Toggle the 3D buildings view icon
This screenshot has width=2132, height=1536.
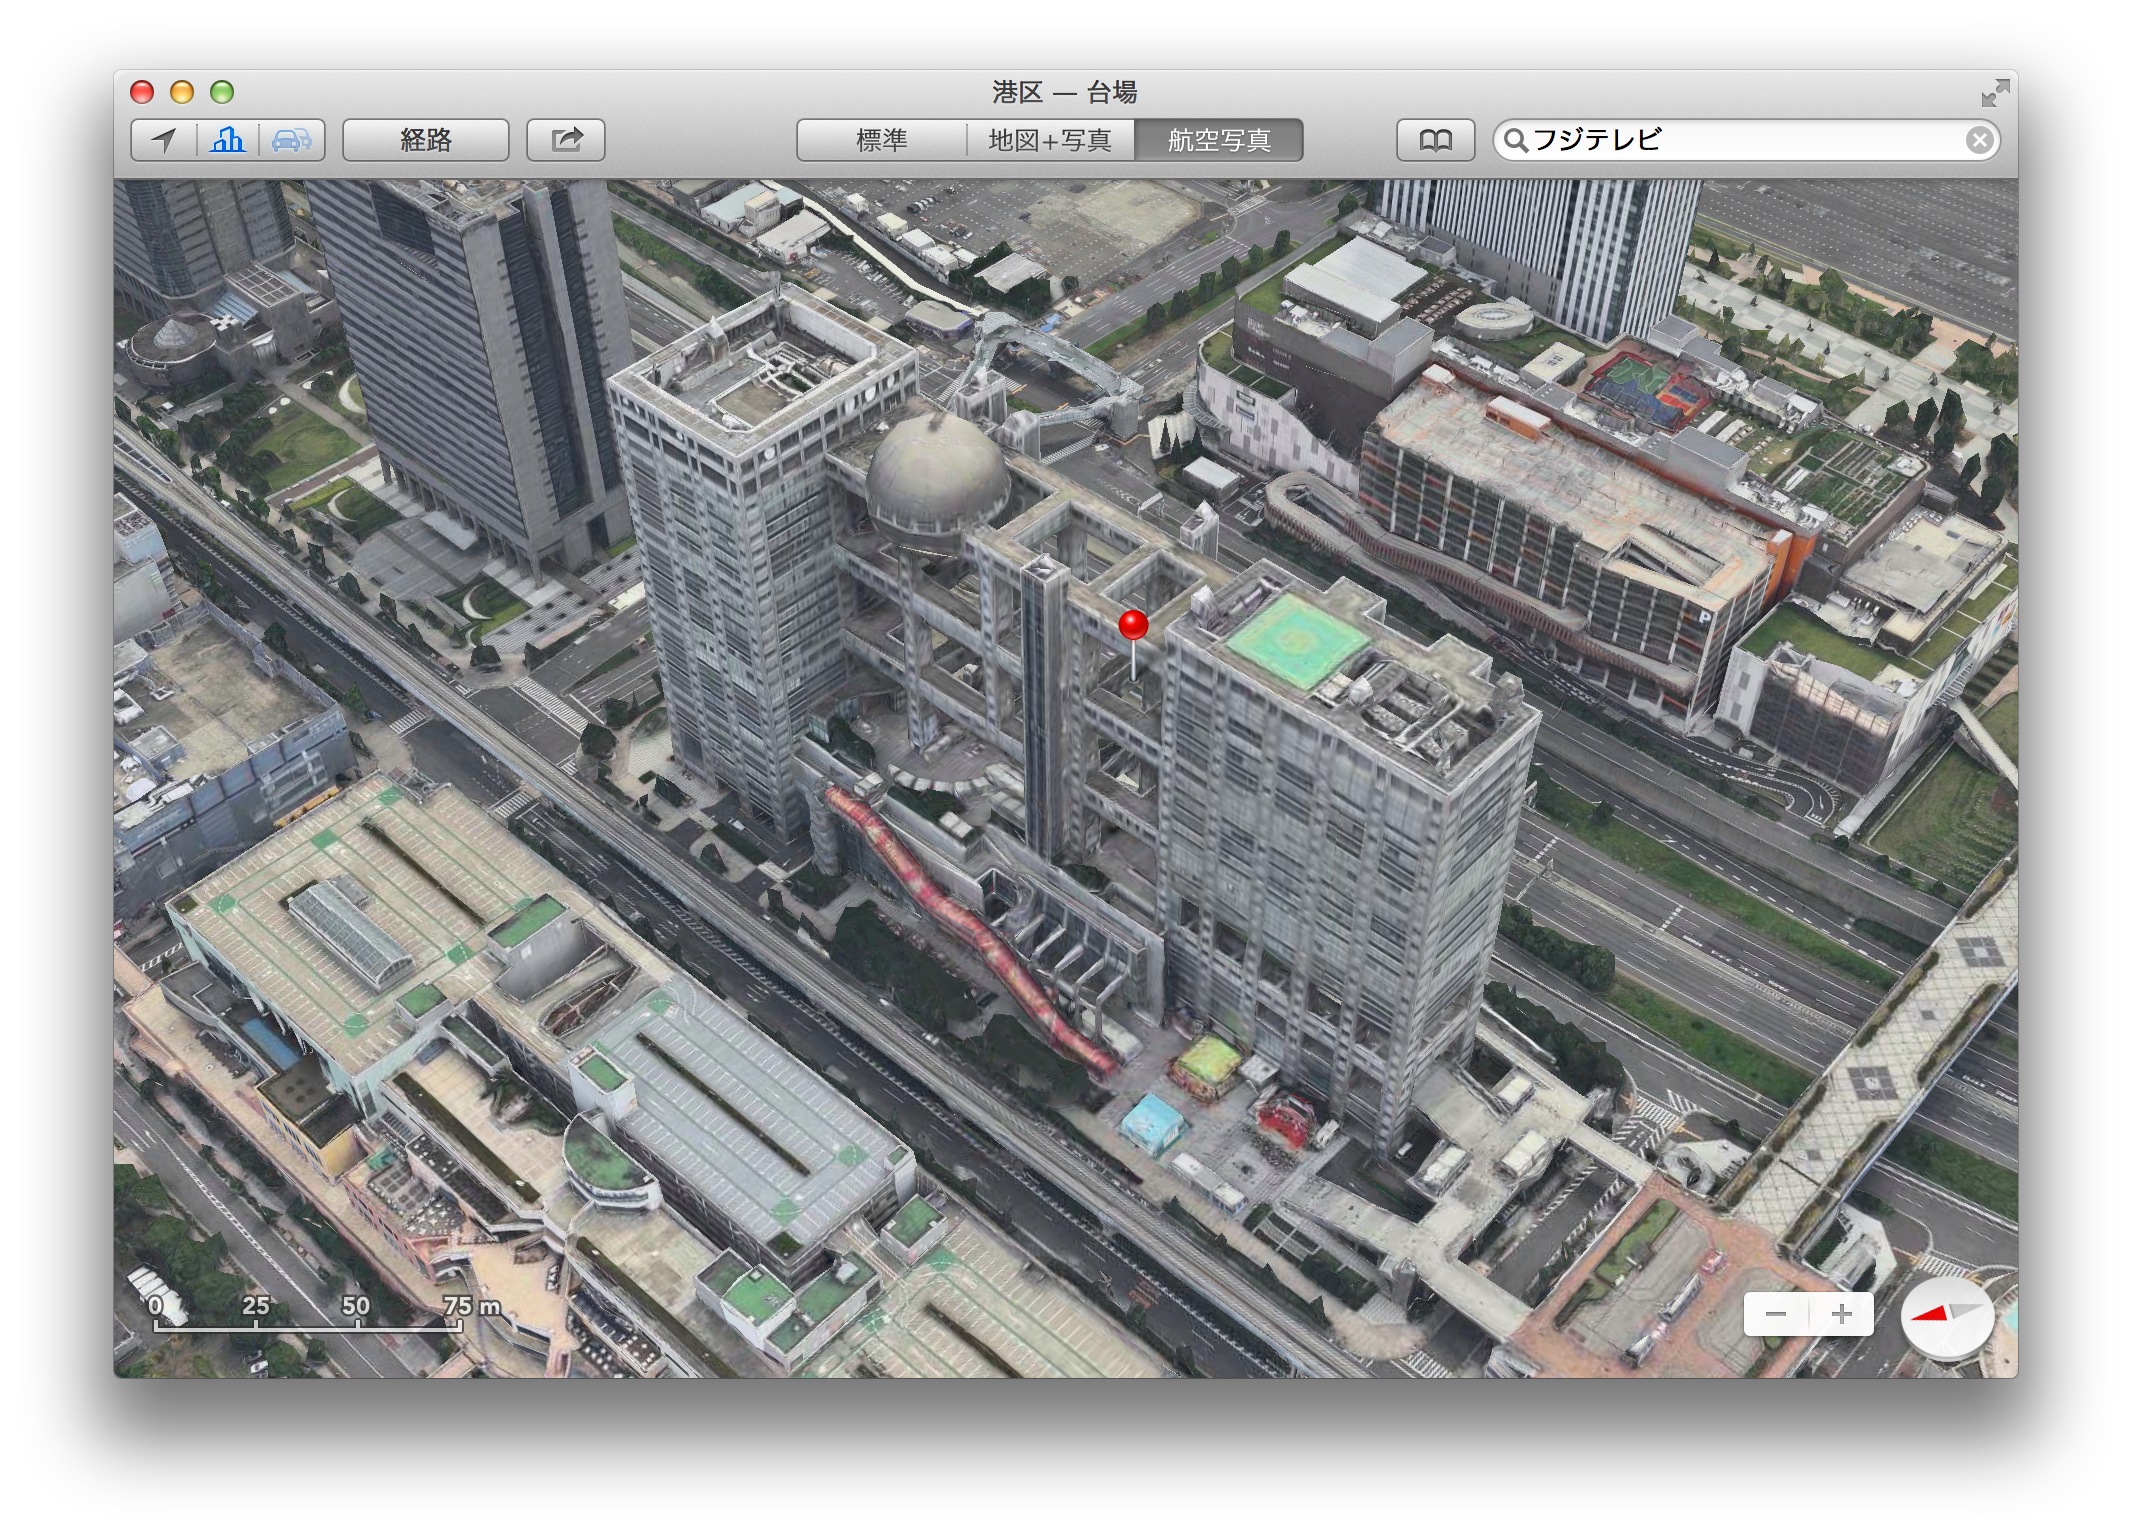(227, 140)
